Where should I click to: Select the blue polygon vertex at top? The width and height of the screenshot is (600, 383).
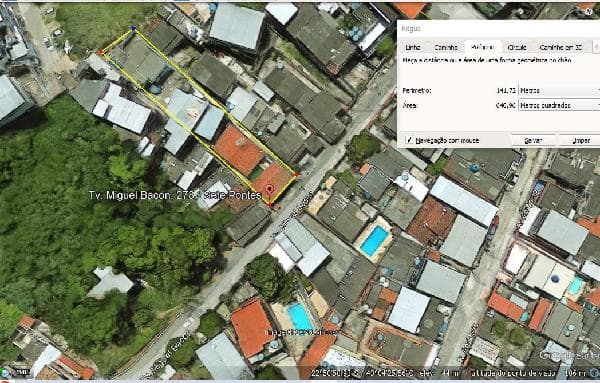pyautogui.click(x=134, y=28)
